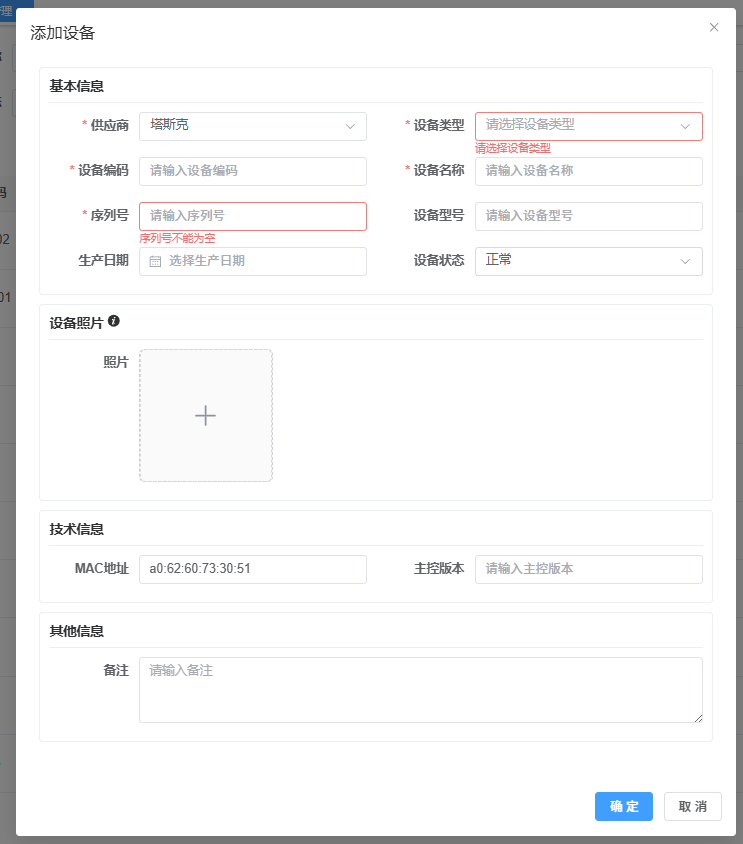Click the 备注 textarea

pos(420,689)
